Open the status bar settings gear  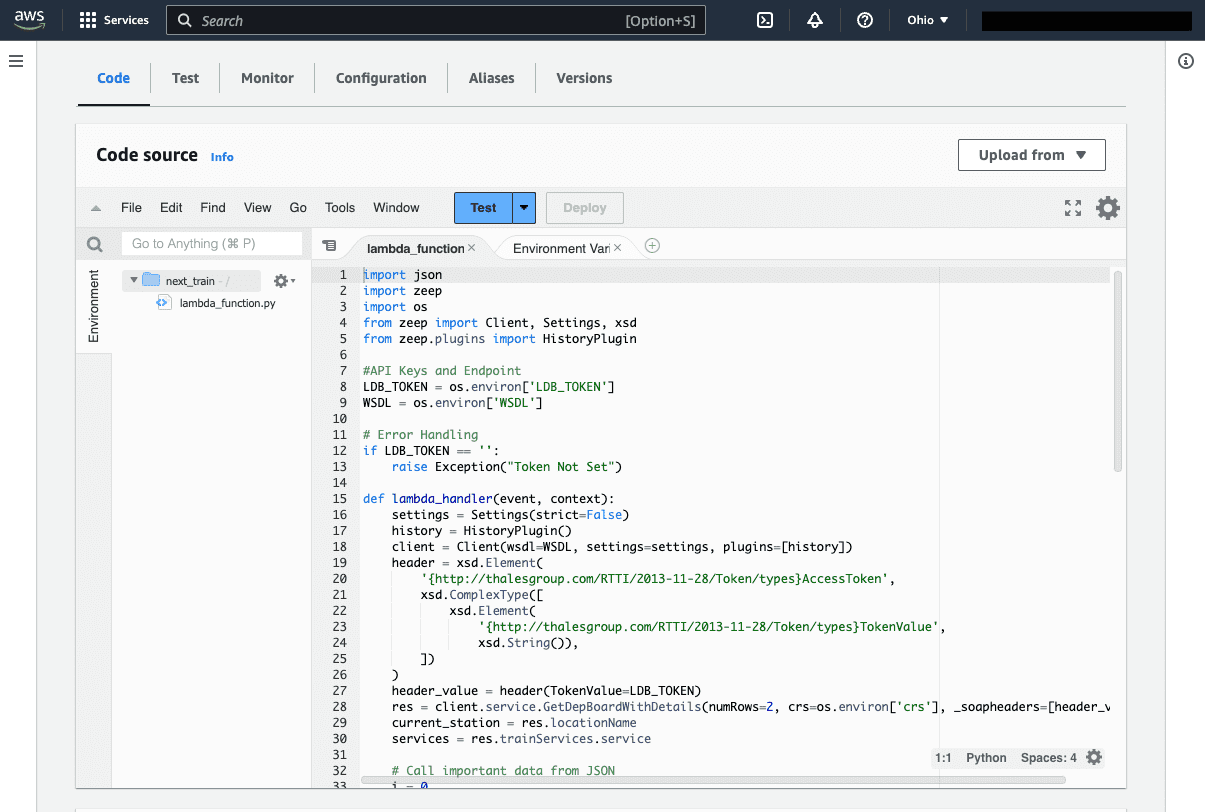pyautogui.click(x=1094, y=757)
